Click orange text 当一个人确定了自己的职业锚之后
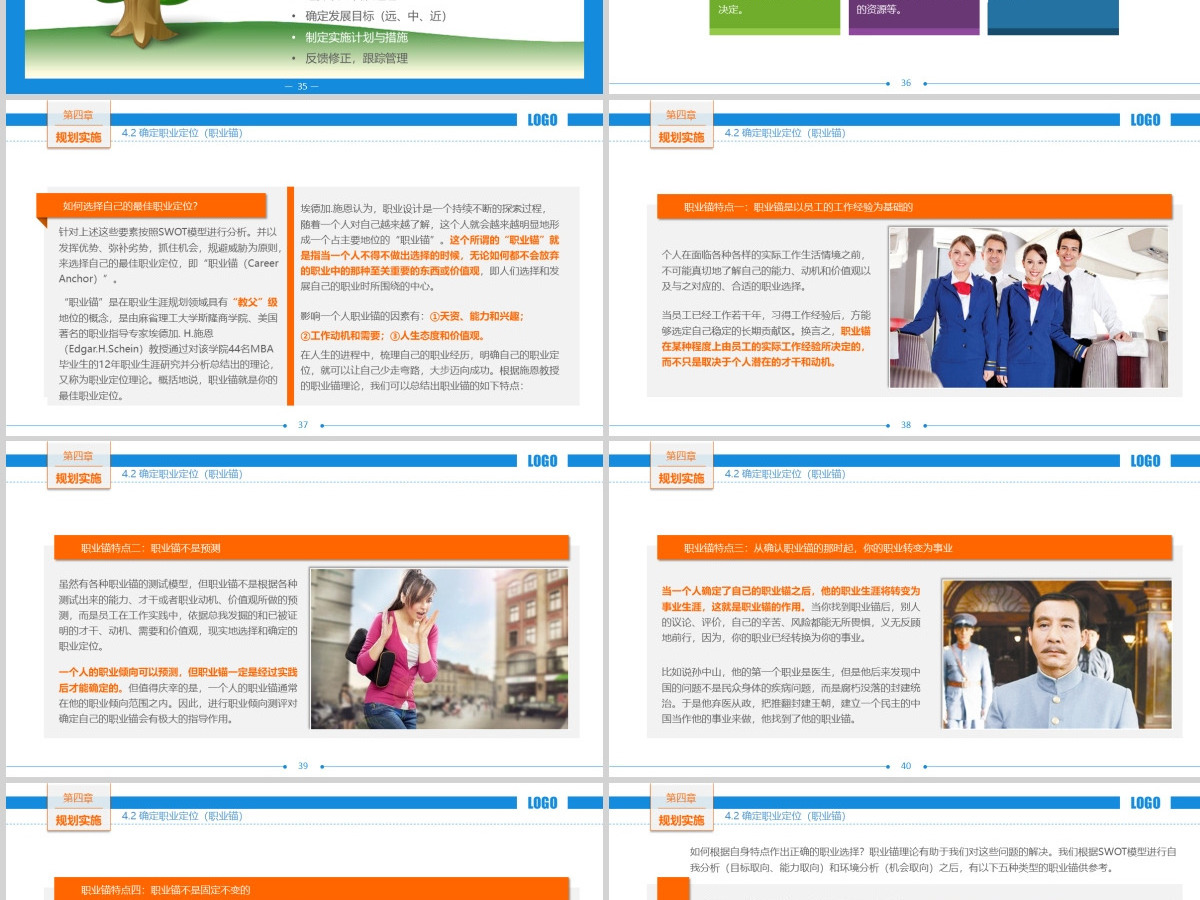The height and width of the screenshot is (900, 1200). pyautogui.click(x=790, y=599)
